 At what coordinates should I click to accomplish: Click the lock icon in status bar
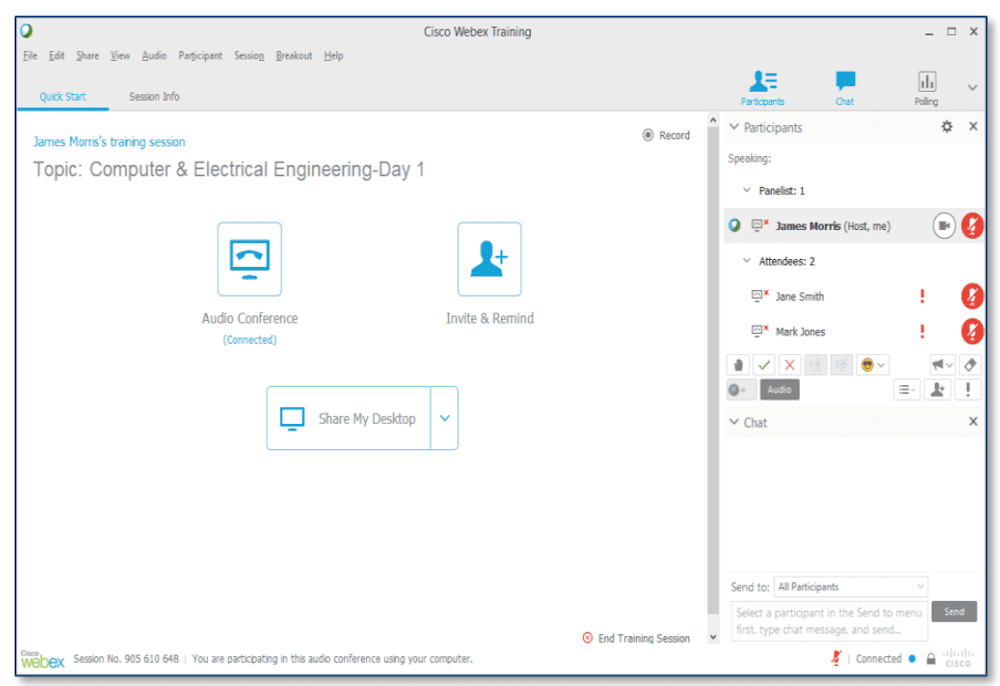tap(930, 659)
